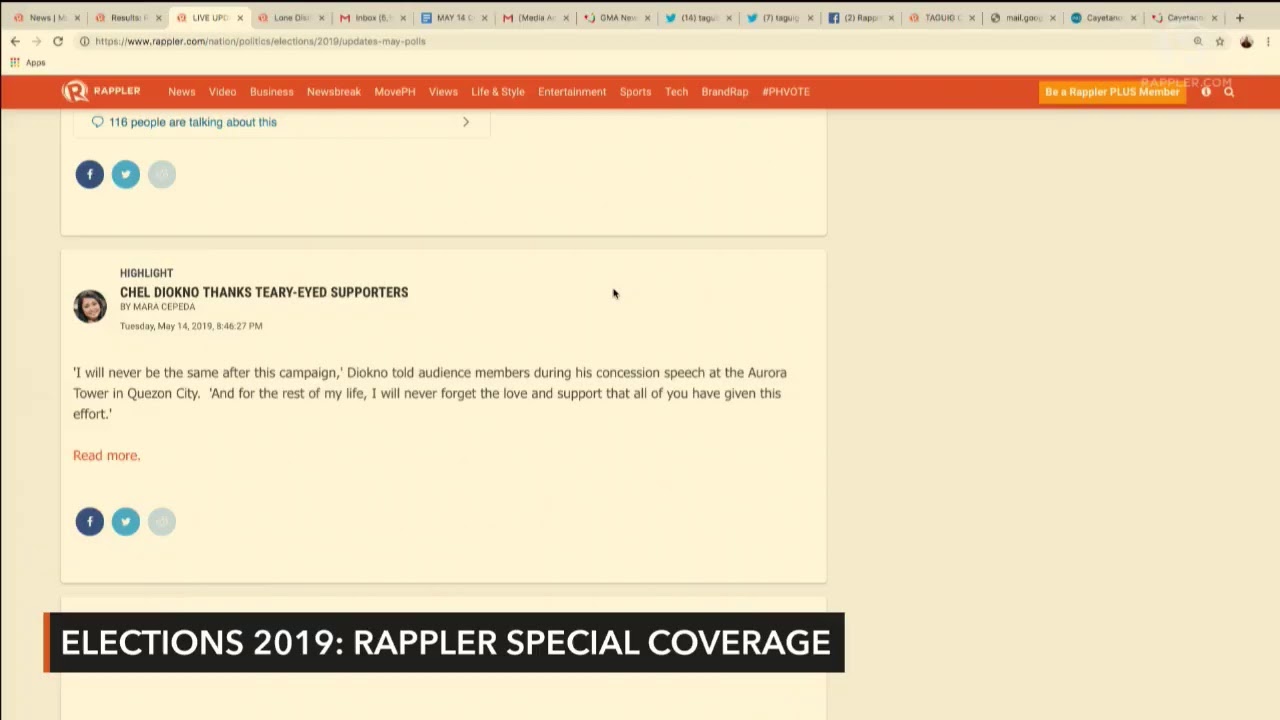Switch to the MAY 14 Docs tab

click(x=452, y=18)
